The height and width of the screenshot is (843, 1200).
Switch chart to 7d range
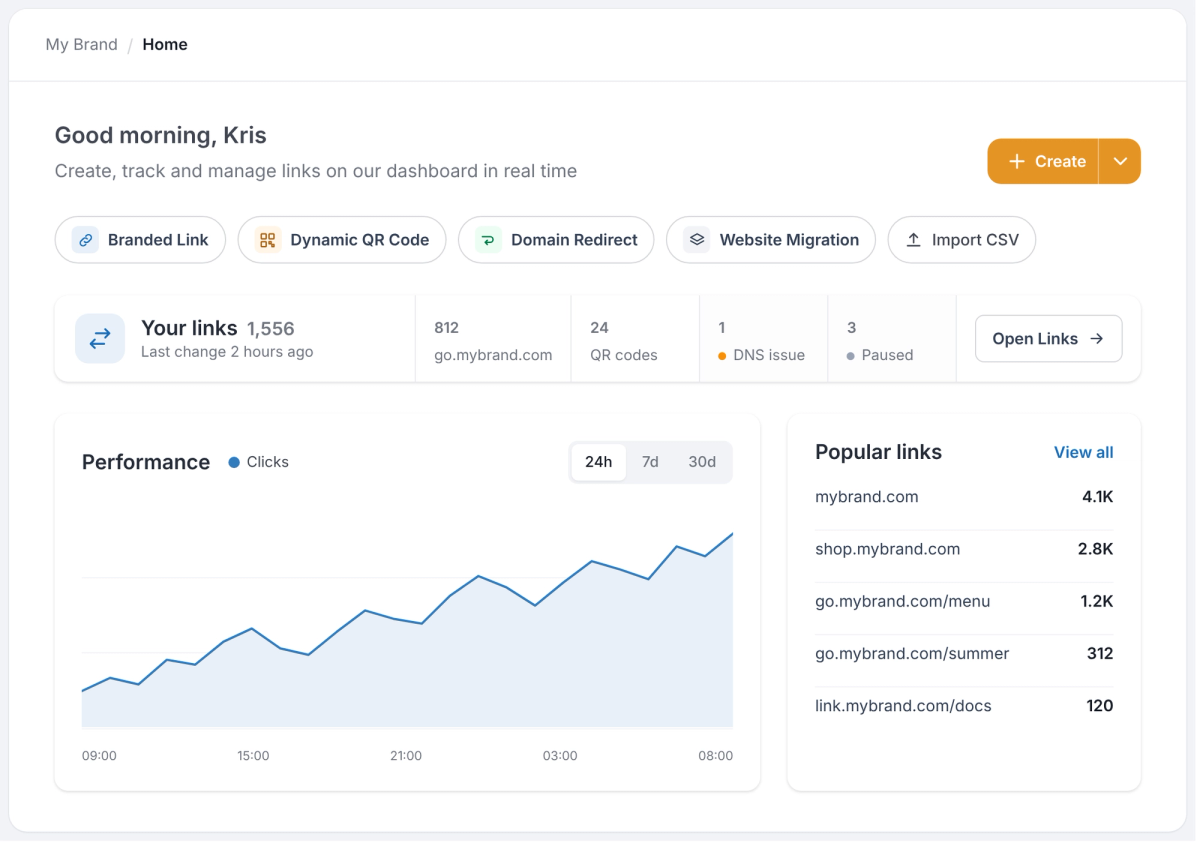(650, 462)
